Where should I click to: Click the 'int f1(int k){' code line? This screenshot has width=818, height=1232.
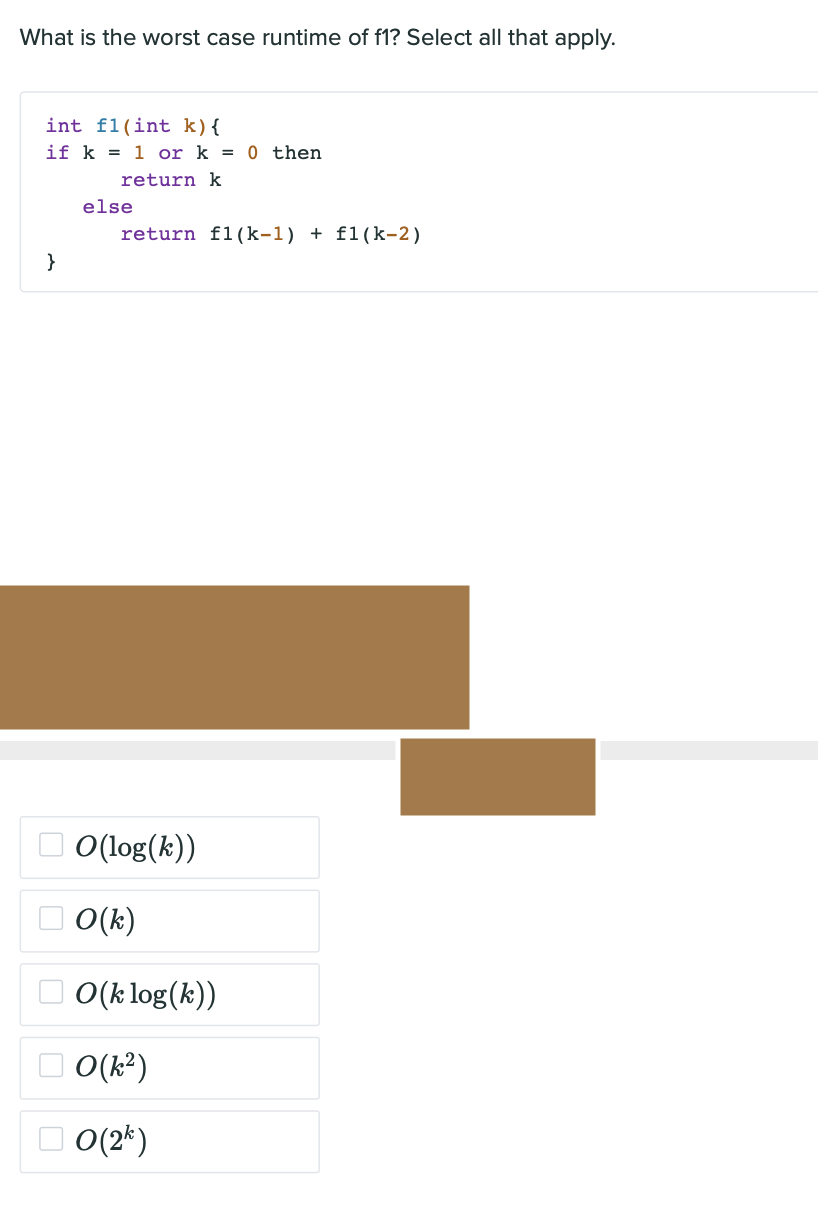[134, 126]
